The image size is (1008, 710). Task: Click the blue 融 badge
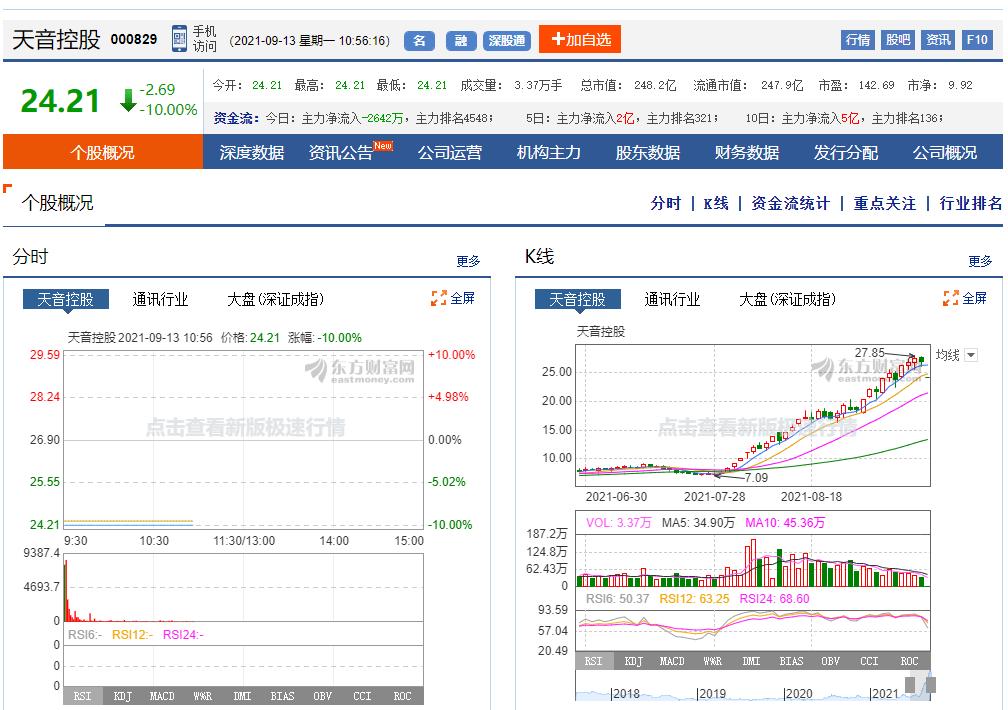(x=461, y=41)
